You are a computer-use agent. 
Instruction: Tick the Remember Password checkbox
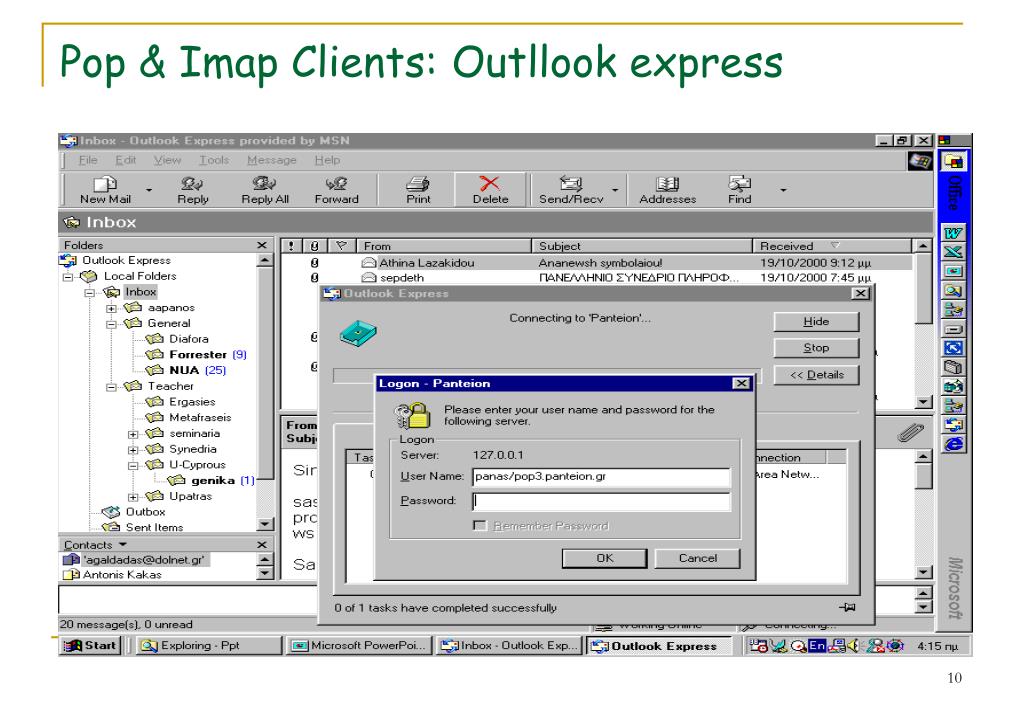pyautogui.click(x=480, y=526)
